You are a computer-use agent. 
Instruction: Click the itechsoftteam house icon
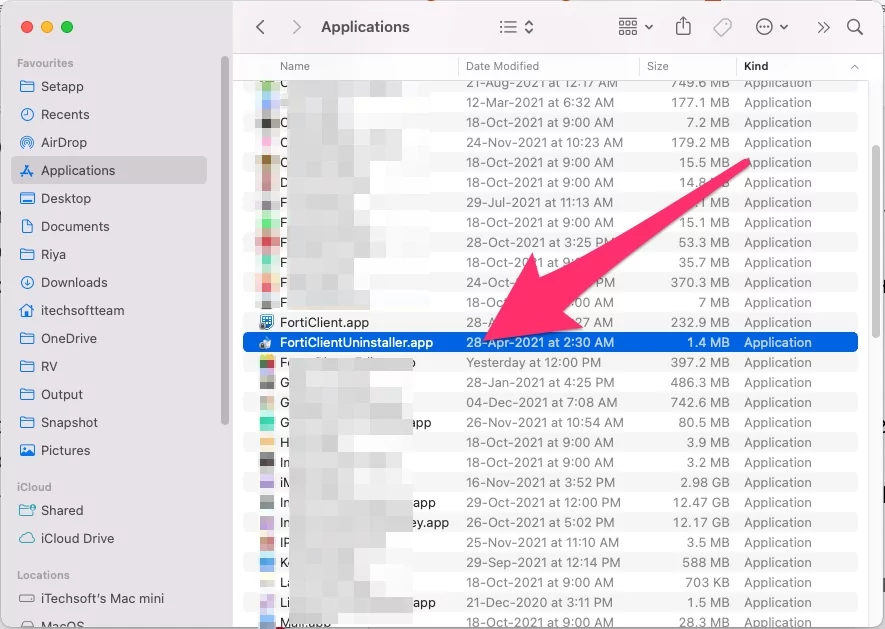[x=27, y=311]
